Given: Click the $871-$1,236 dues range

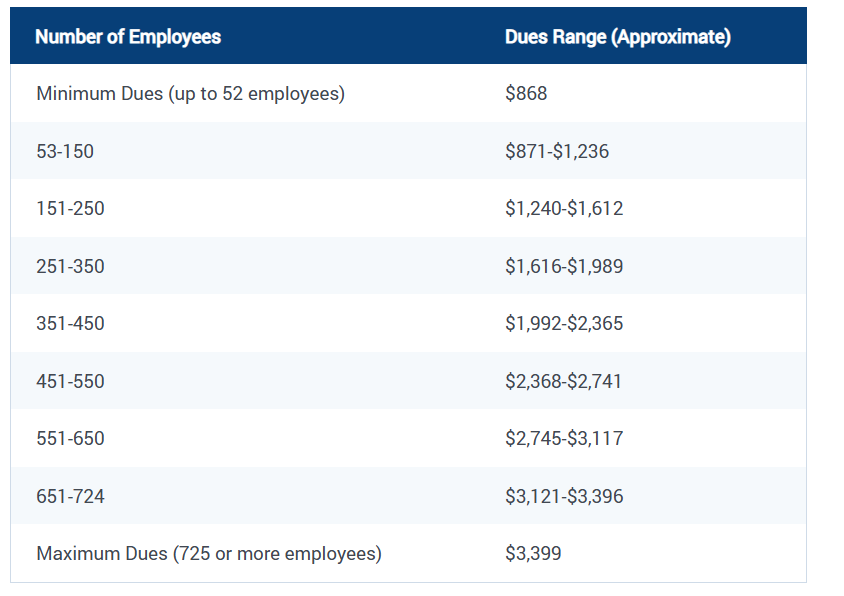Looking at the screenshot, I should [x=557, y=152].
